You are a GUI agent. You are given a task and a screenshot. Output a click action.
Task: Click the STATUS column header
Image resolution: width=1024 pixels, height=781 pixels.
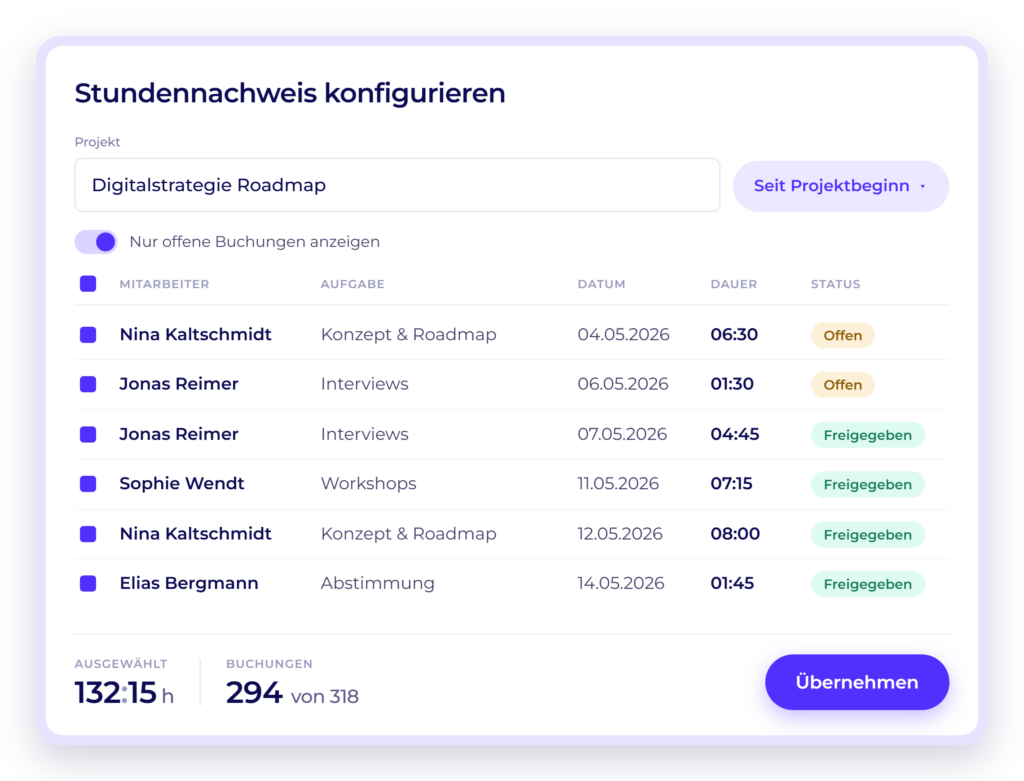tap(836, 284)
